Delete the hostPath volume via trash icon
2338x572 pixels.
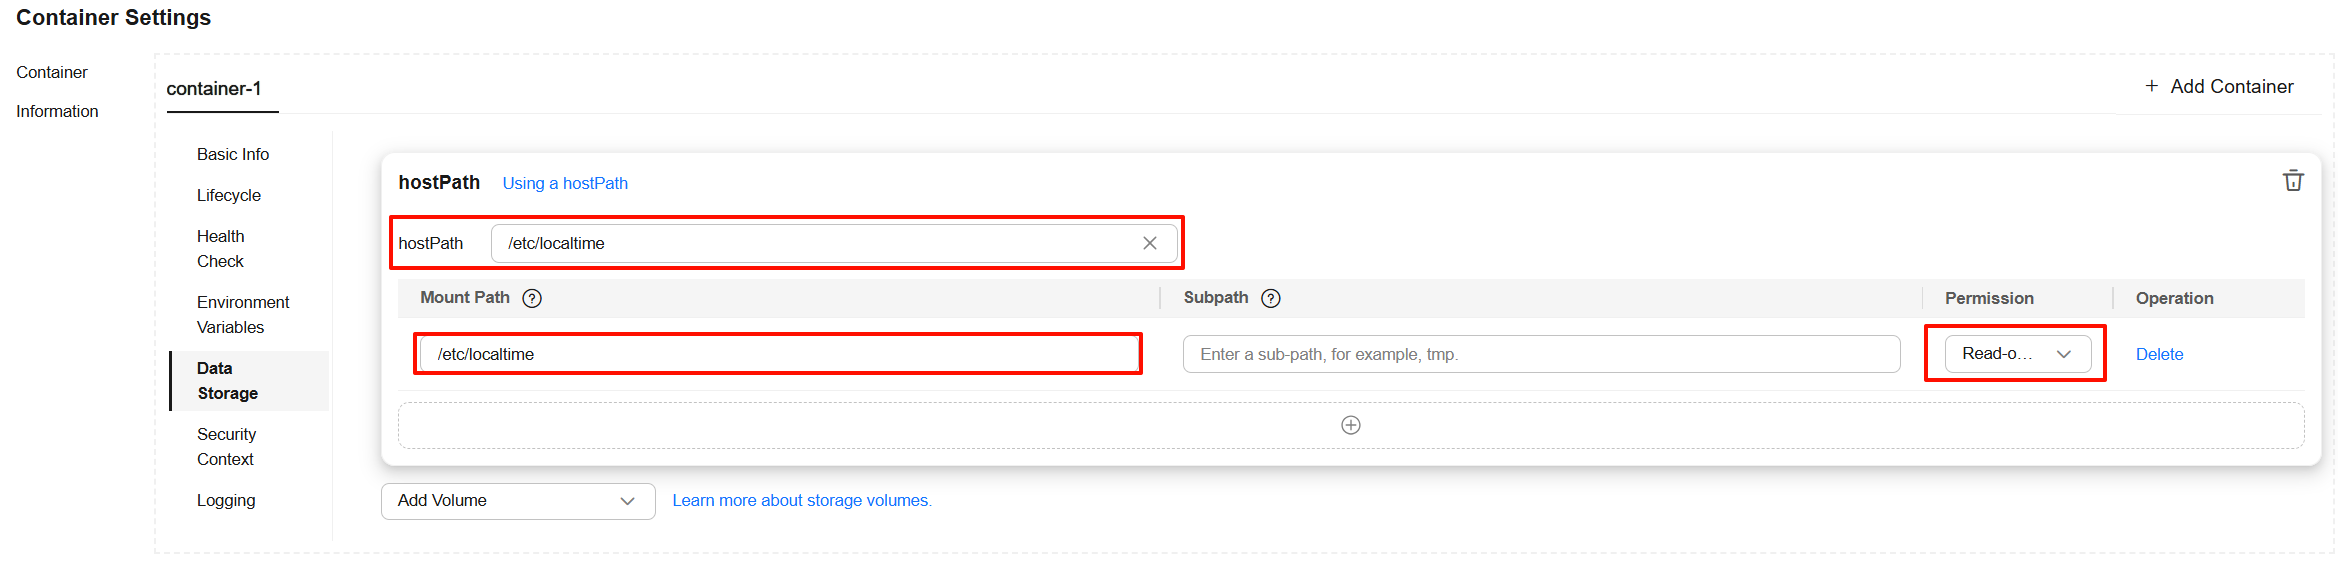(2293, 181)
